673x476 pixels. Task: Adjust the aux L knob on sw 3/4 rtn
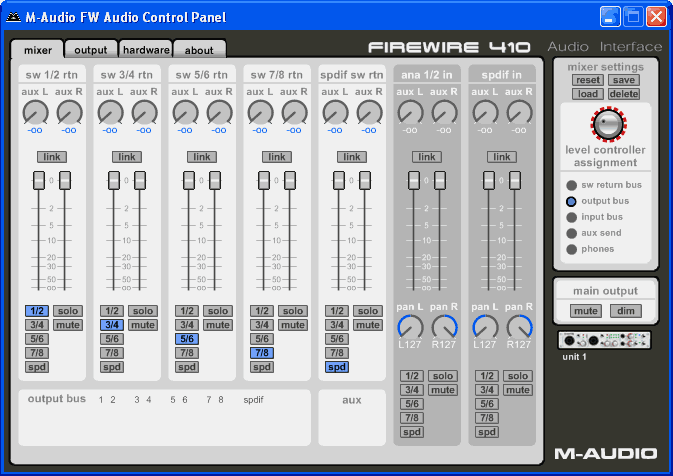click(x=110, y=112)
